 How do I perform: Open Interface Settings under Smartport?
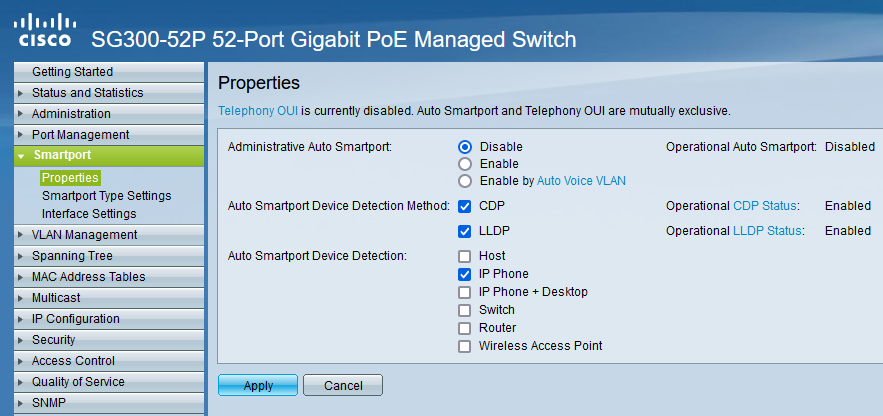click(x=89, y=214)
